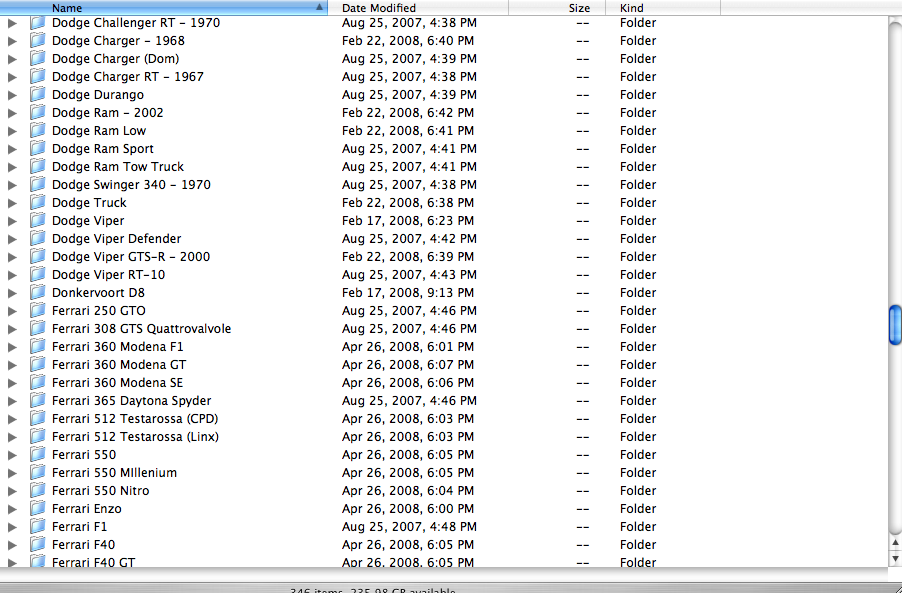The height and width of the screenshot is (593, 902).
Task: Click the Ferrari 365 Daytona Spyder folder icon
Action: (38, 401)
